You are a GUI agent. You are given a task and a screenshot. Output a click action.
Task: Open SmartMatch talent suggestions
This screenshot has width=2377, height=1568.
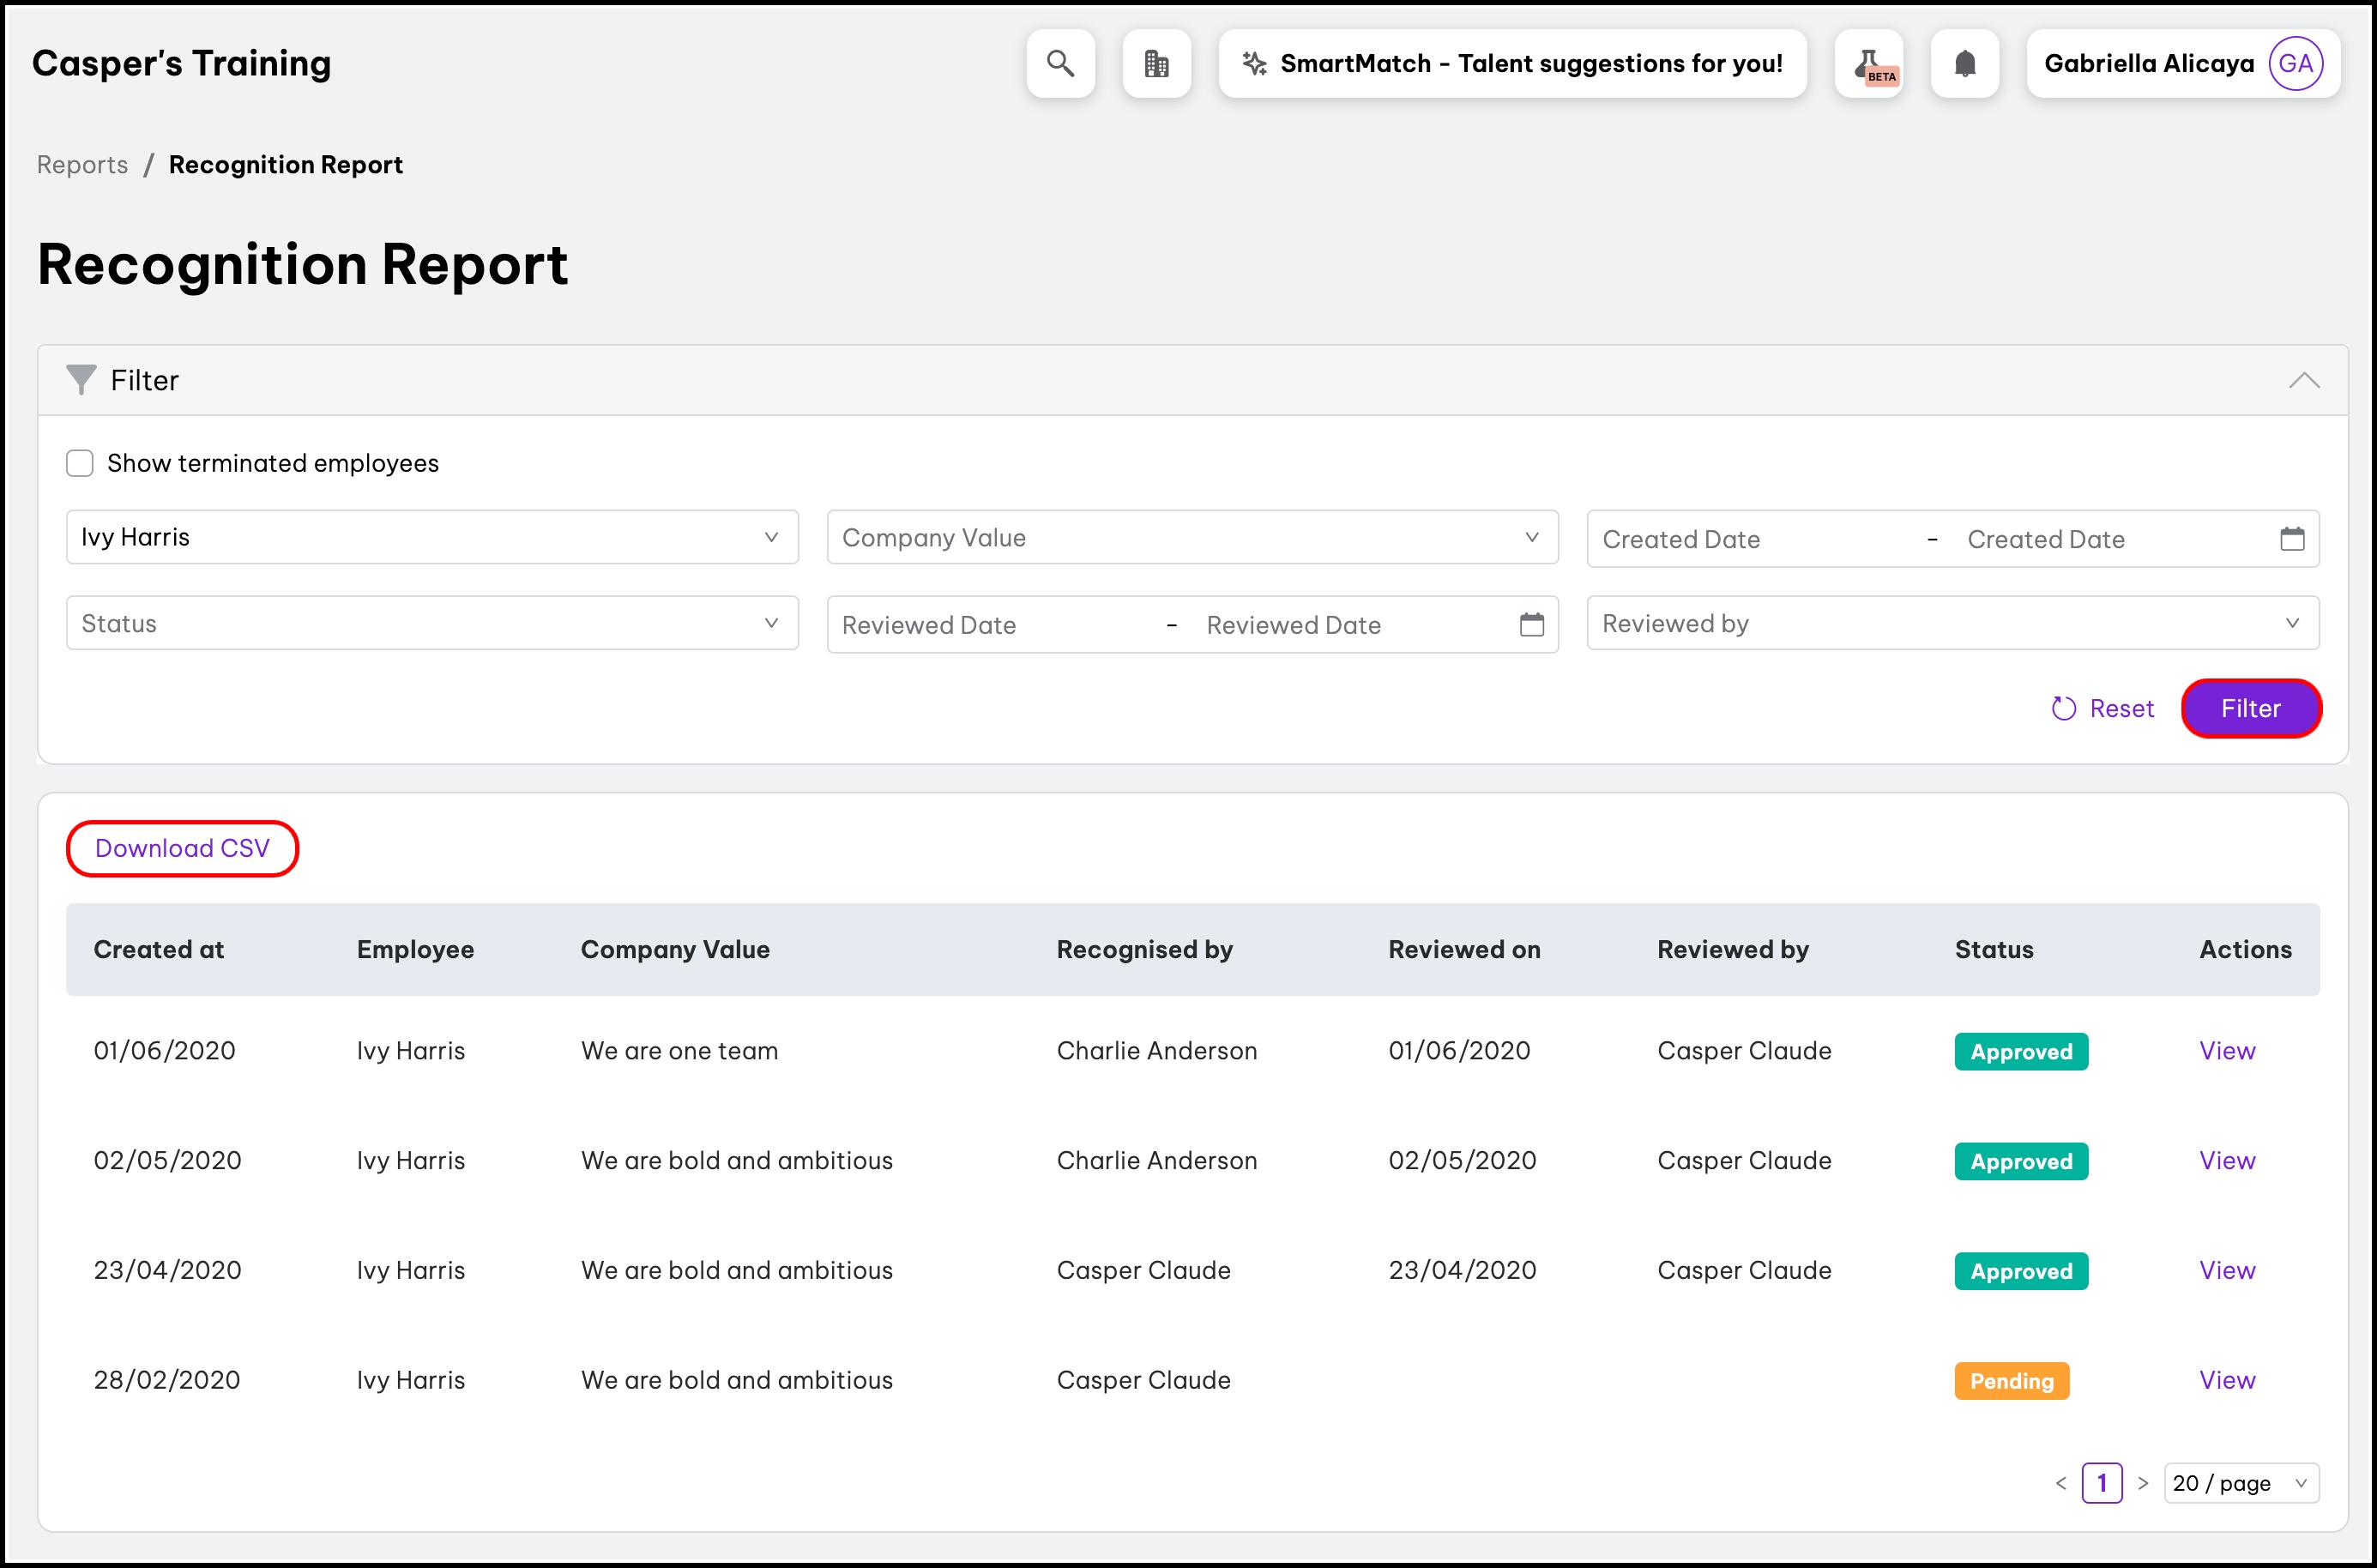tap(1512, 64)
